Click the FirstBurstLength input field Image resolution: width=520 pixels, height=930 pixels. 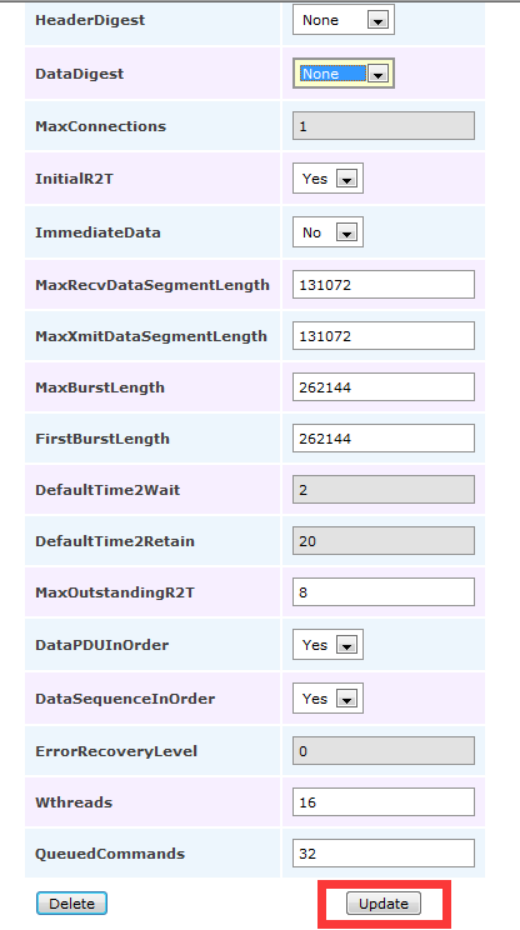384,438
